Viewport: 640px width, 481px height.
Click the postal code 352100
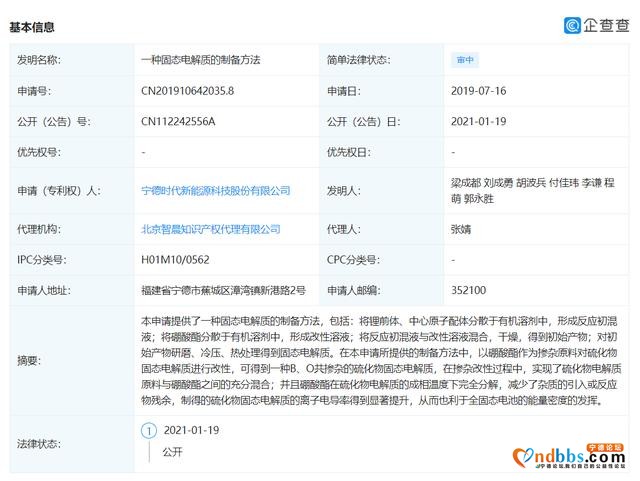pyautogui.click(x=468, y=291)
